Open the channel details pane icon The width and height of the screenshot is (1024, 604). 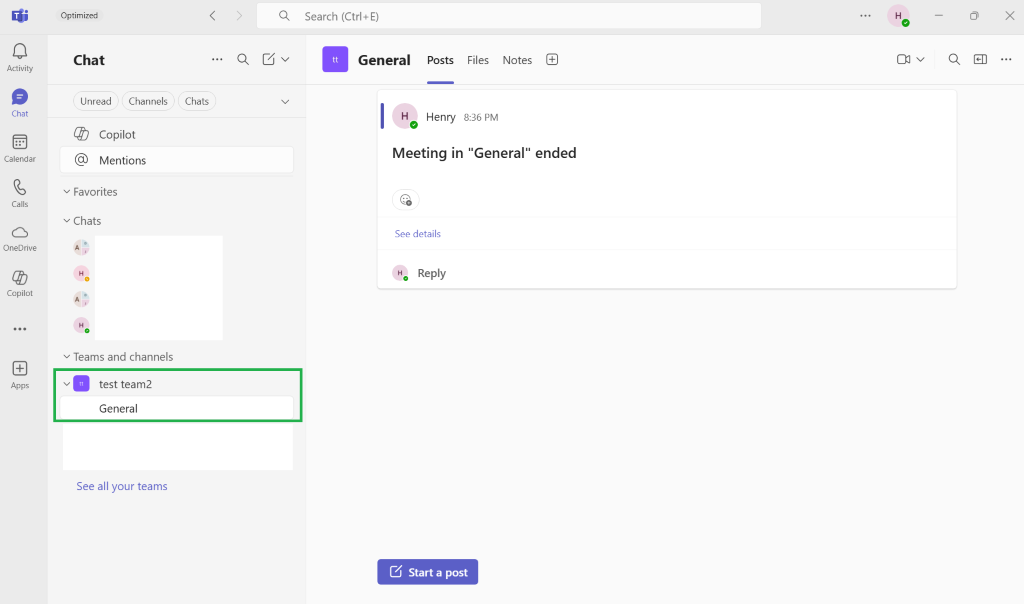tap(980, 59)
